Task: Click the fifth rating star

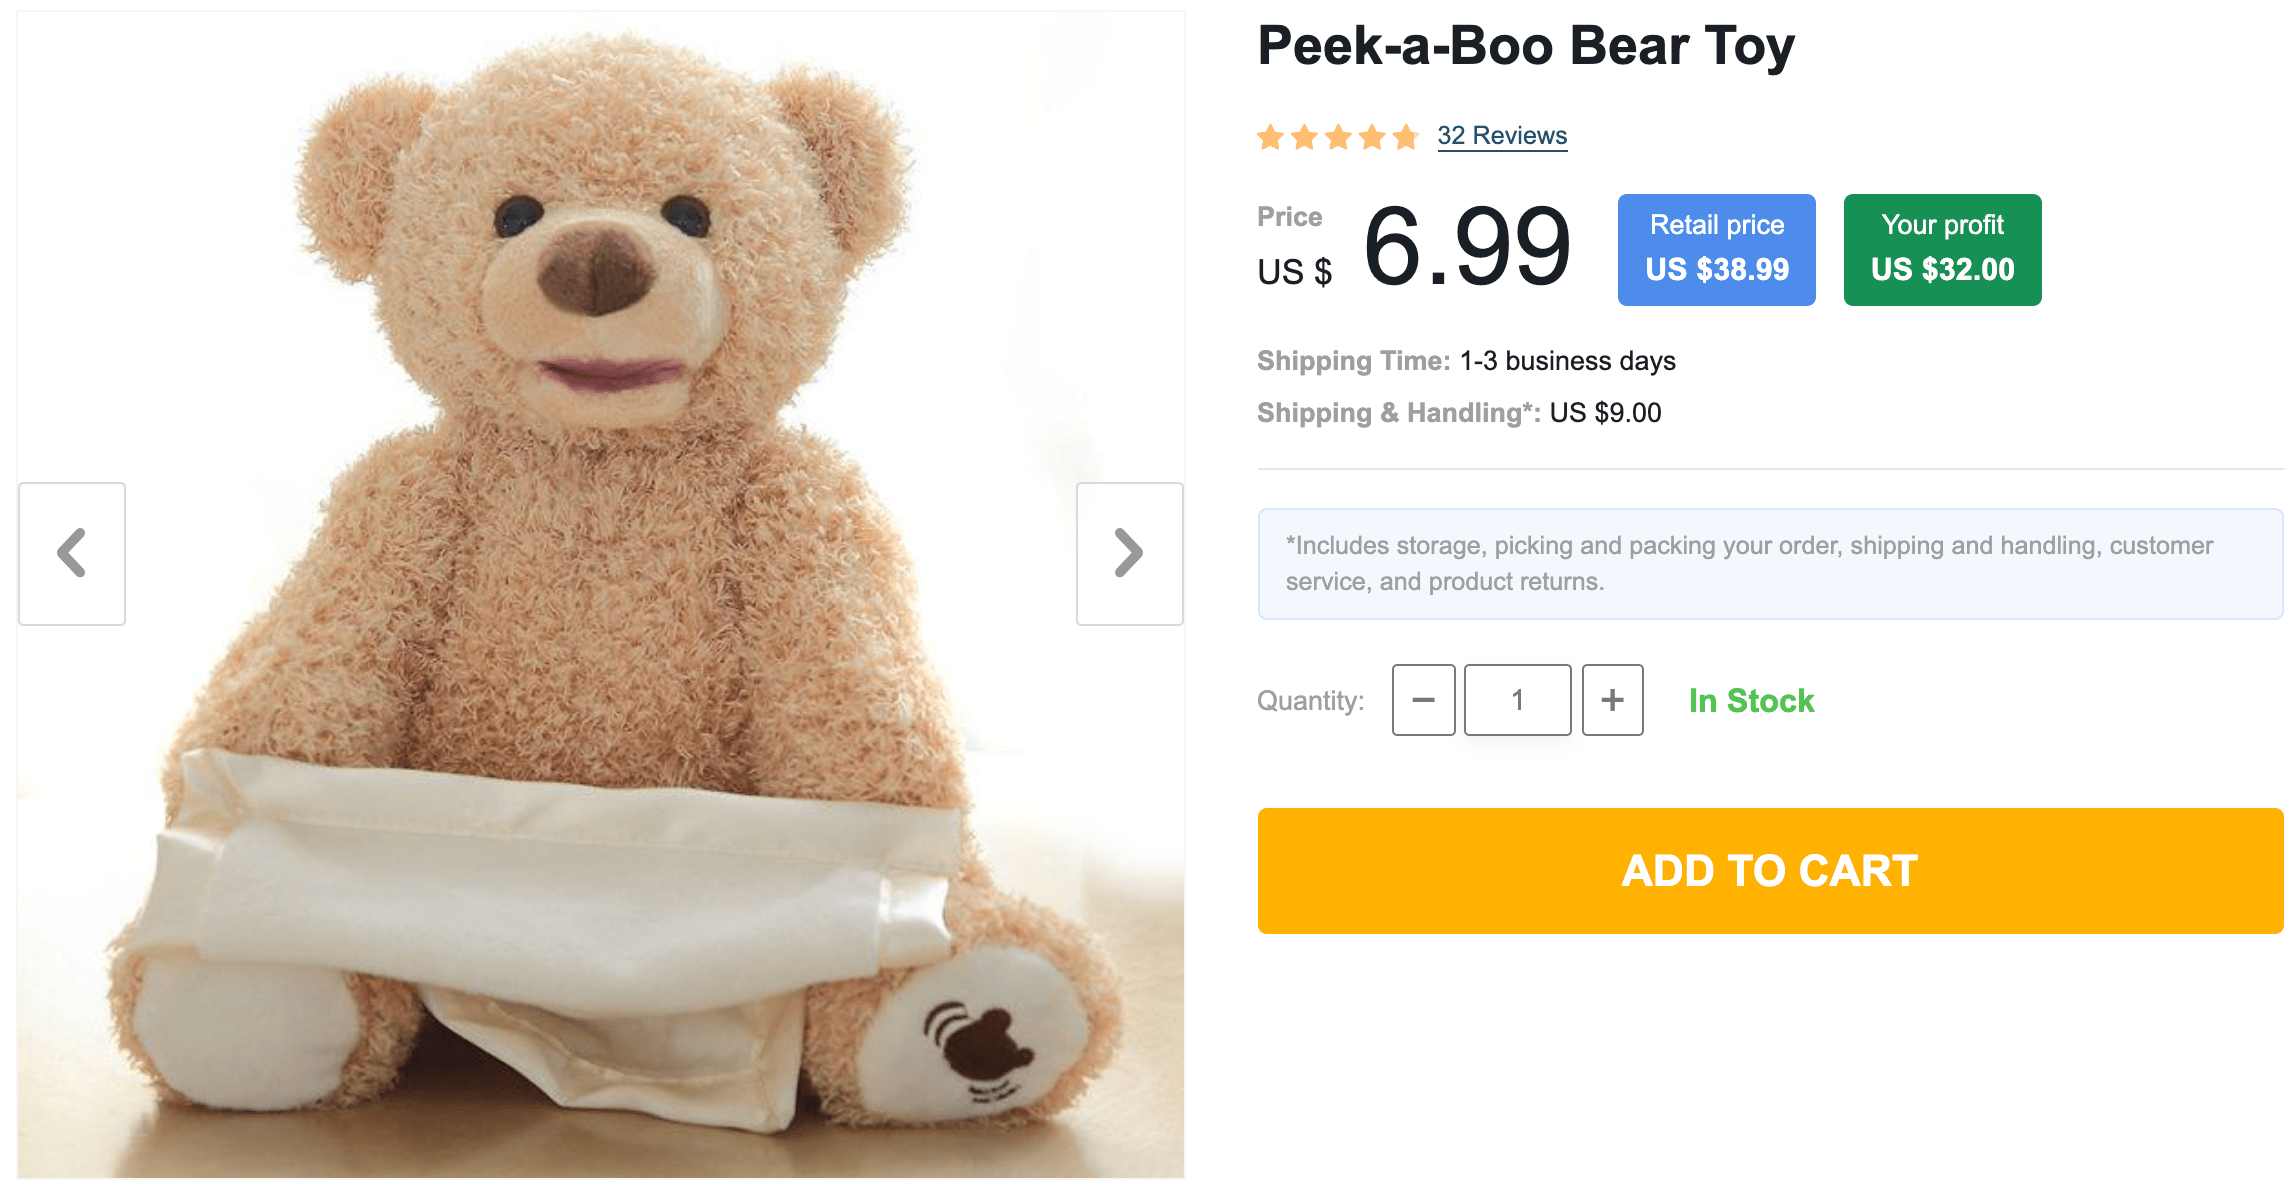Action: click(x=1406, y=137)
